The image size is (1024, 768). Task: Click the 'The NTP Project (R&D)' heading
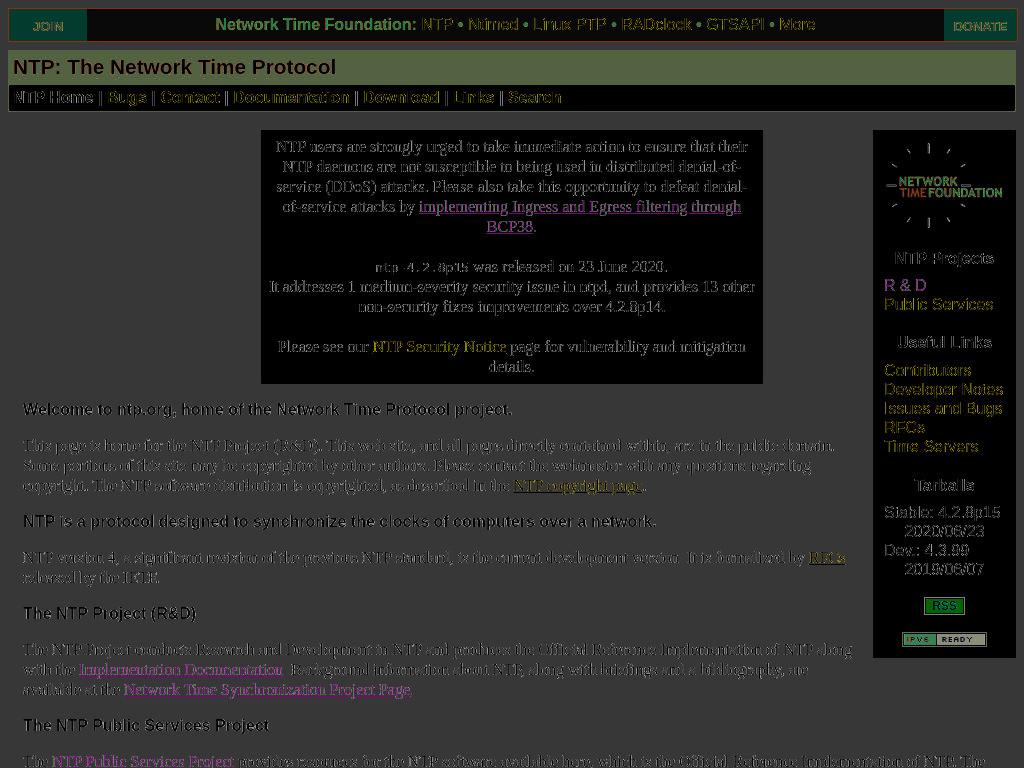click(110, 614)
